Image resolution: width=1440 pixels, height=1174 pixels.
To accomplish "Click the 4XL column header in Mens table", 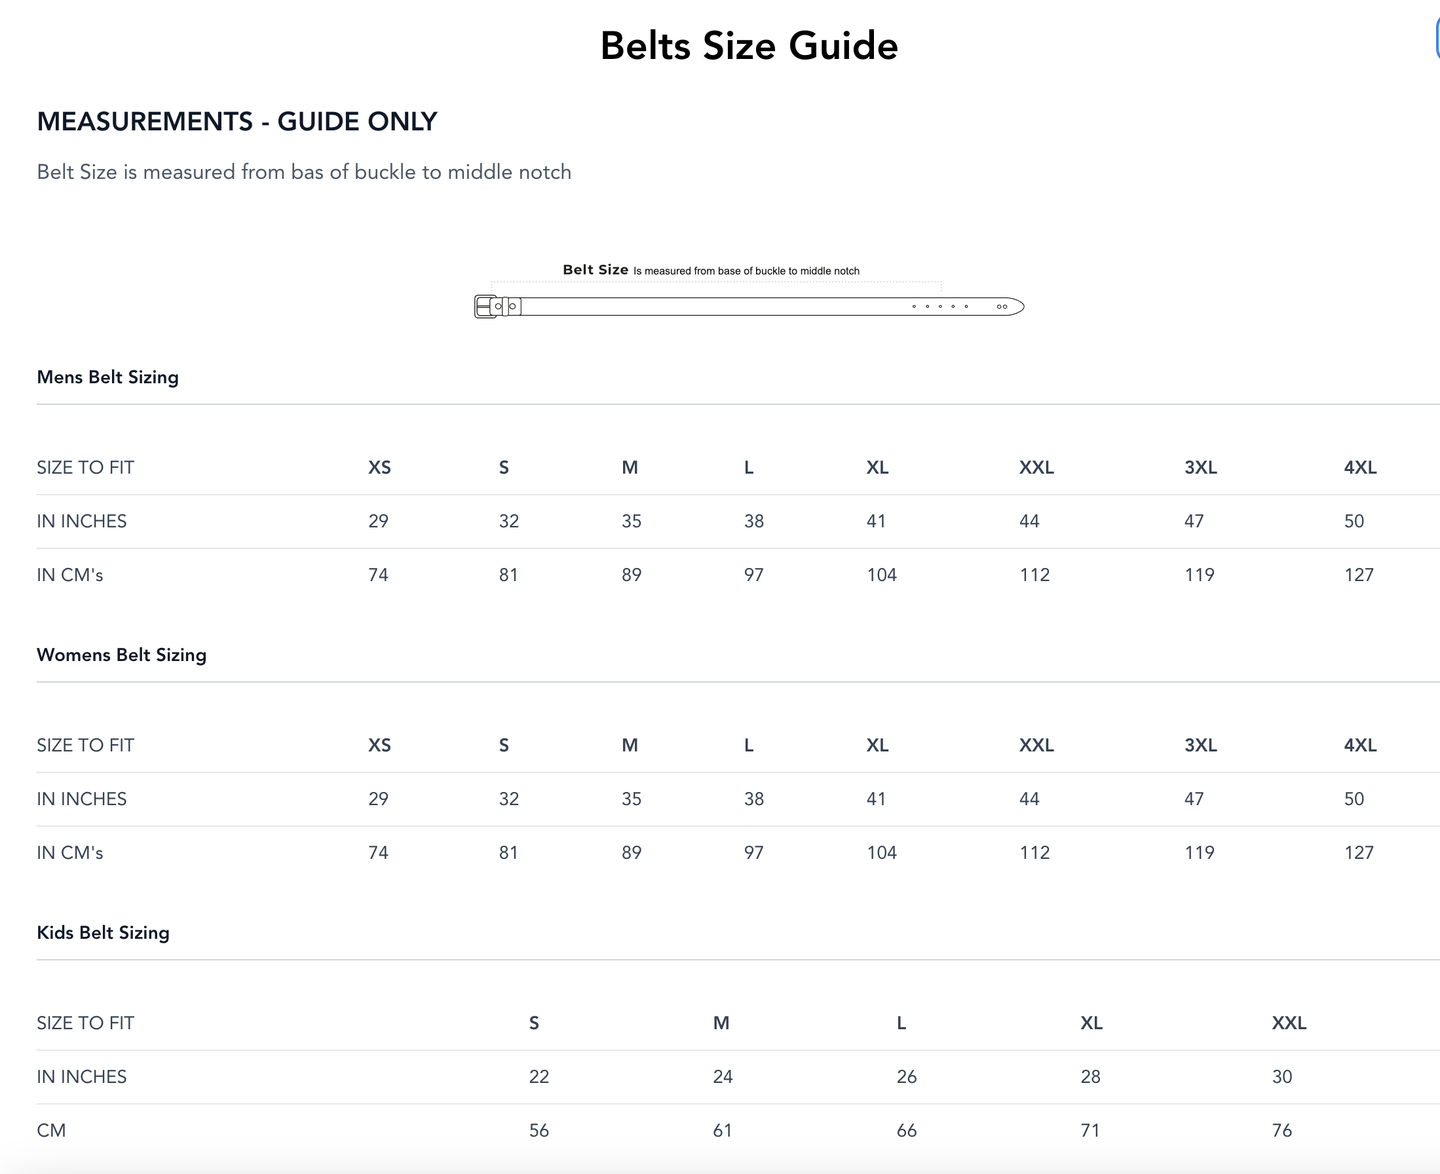I will coord(1360,468).
